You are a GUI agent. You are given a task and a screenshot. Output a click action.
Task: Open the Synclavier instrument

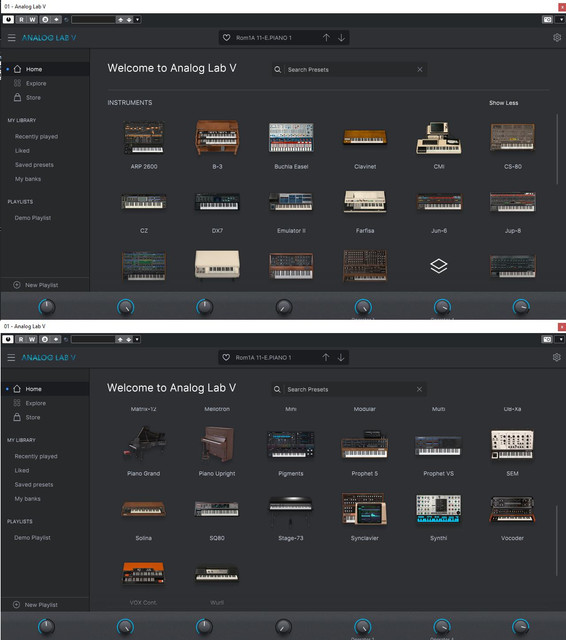pos(364,509)
